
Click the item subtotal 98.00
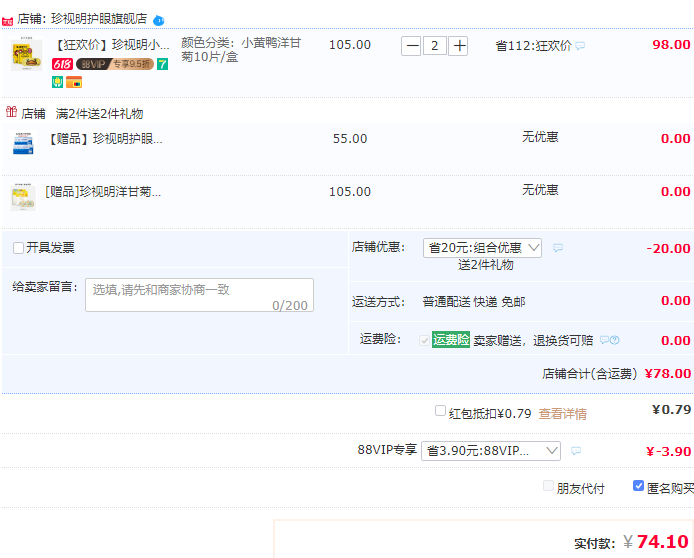pos(671,45)
